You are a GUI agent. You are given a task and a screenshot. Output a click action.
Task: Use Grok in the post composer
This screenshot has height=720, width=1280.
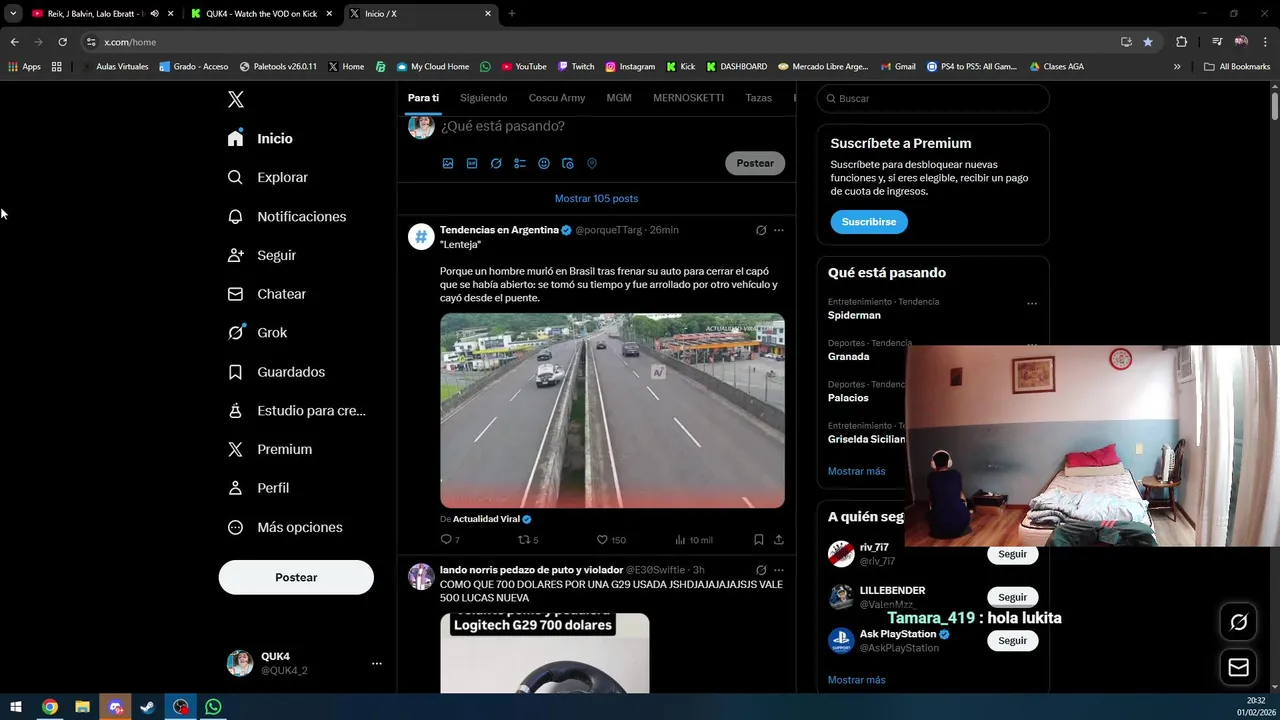point(496,163)
